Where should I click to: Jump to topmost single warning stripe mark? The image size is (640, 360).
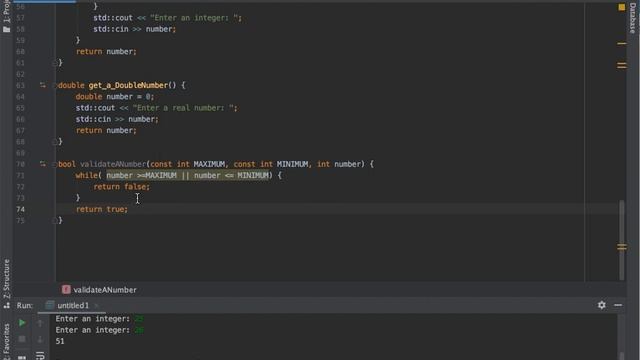click(622, 43)
